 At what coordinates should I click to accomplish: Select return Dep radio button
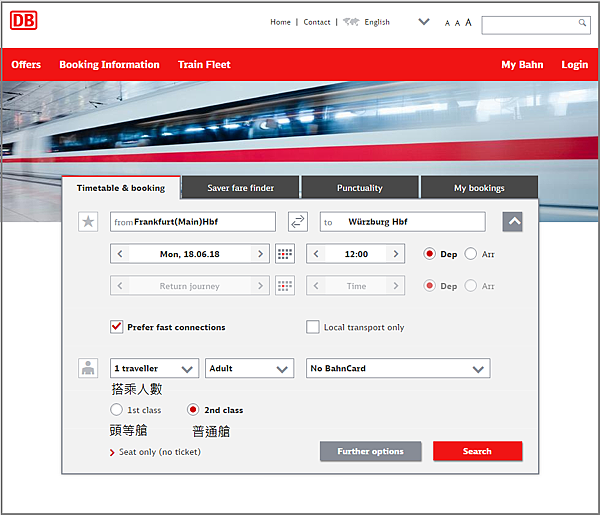[429, 286]
